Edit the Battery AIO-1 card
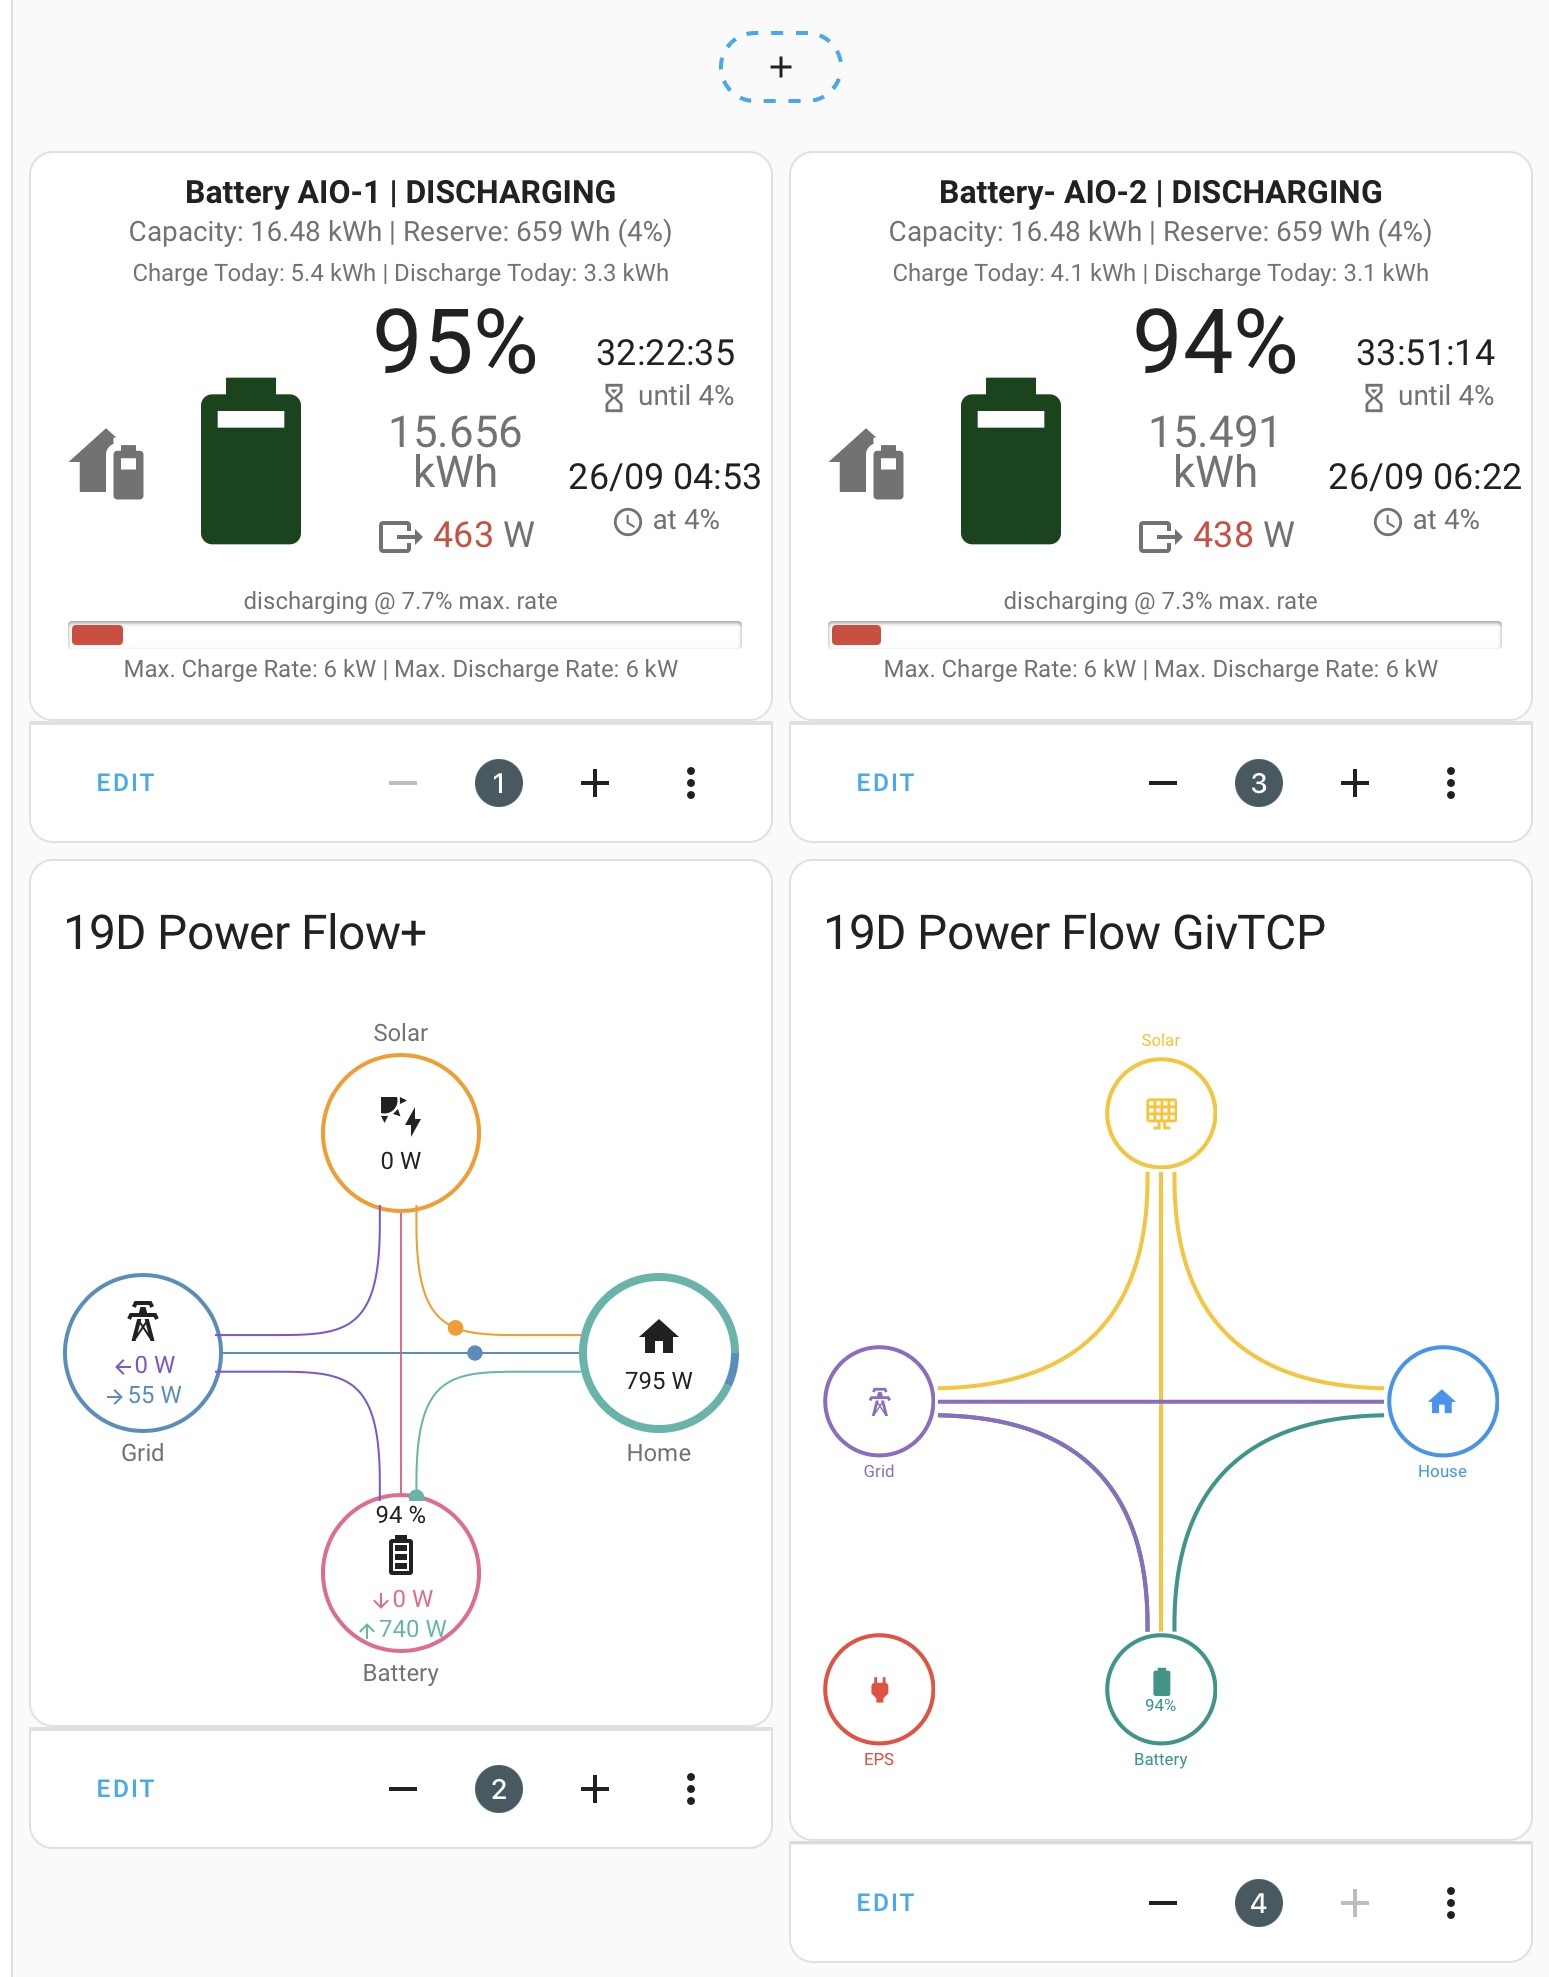This screenshot has height=1977, width=1549. click(125, 783)
